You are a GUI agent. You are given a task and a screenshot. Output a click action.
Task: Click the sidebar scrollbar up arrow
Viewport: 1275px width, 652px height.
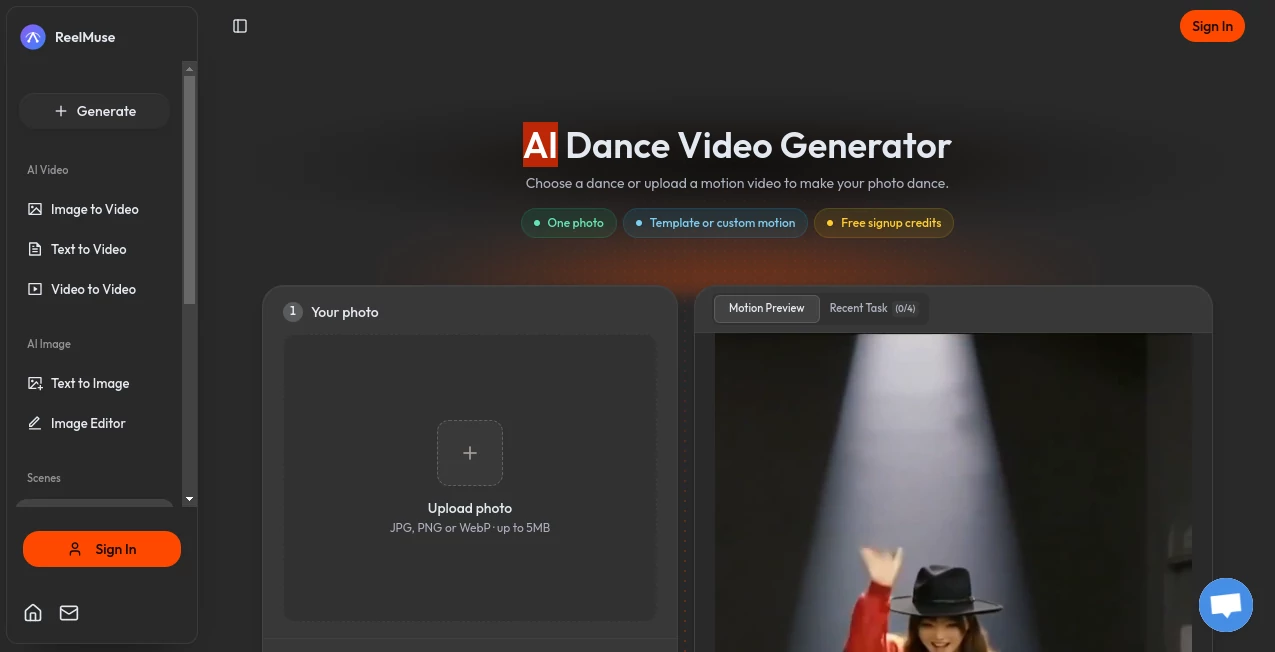190,69
